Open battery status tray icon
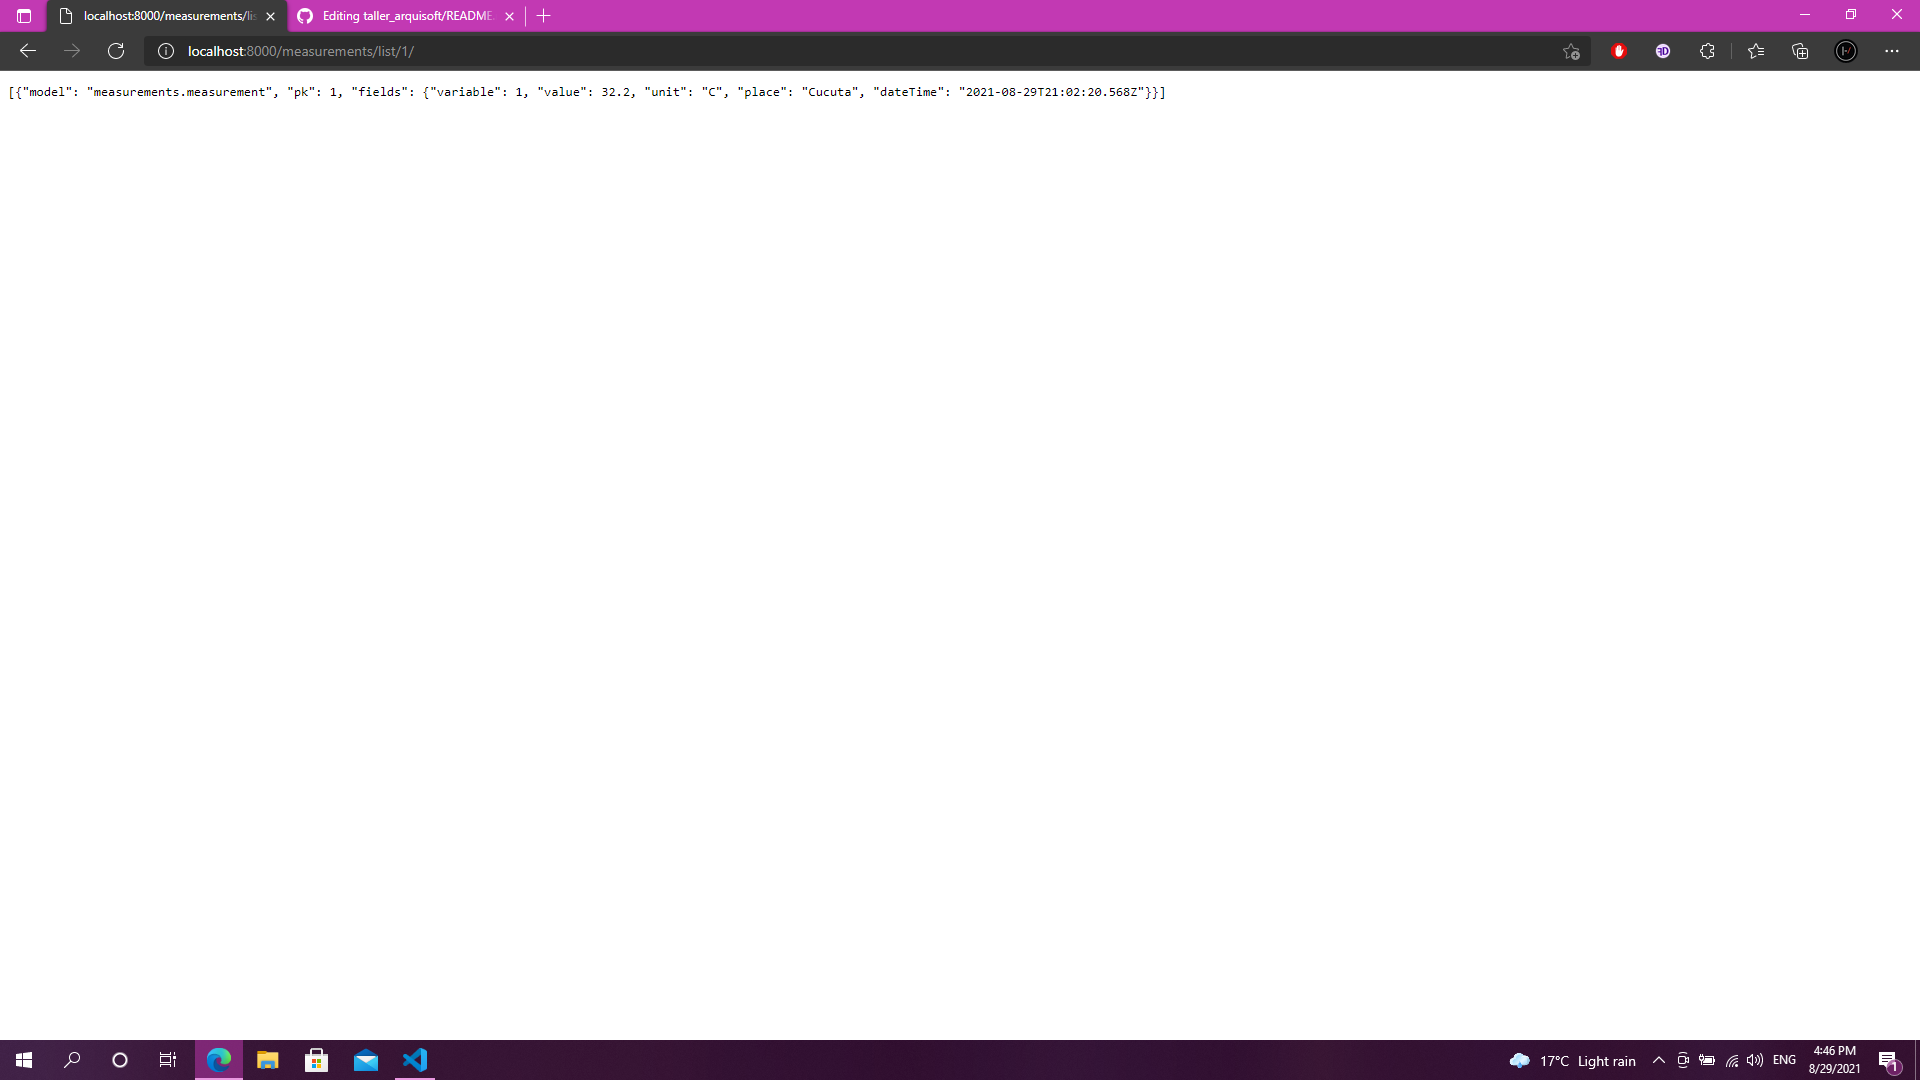The width and height of the screenshot is (1920, 1080). click(x=1707, y=1060)
